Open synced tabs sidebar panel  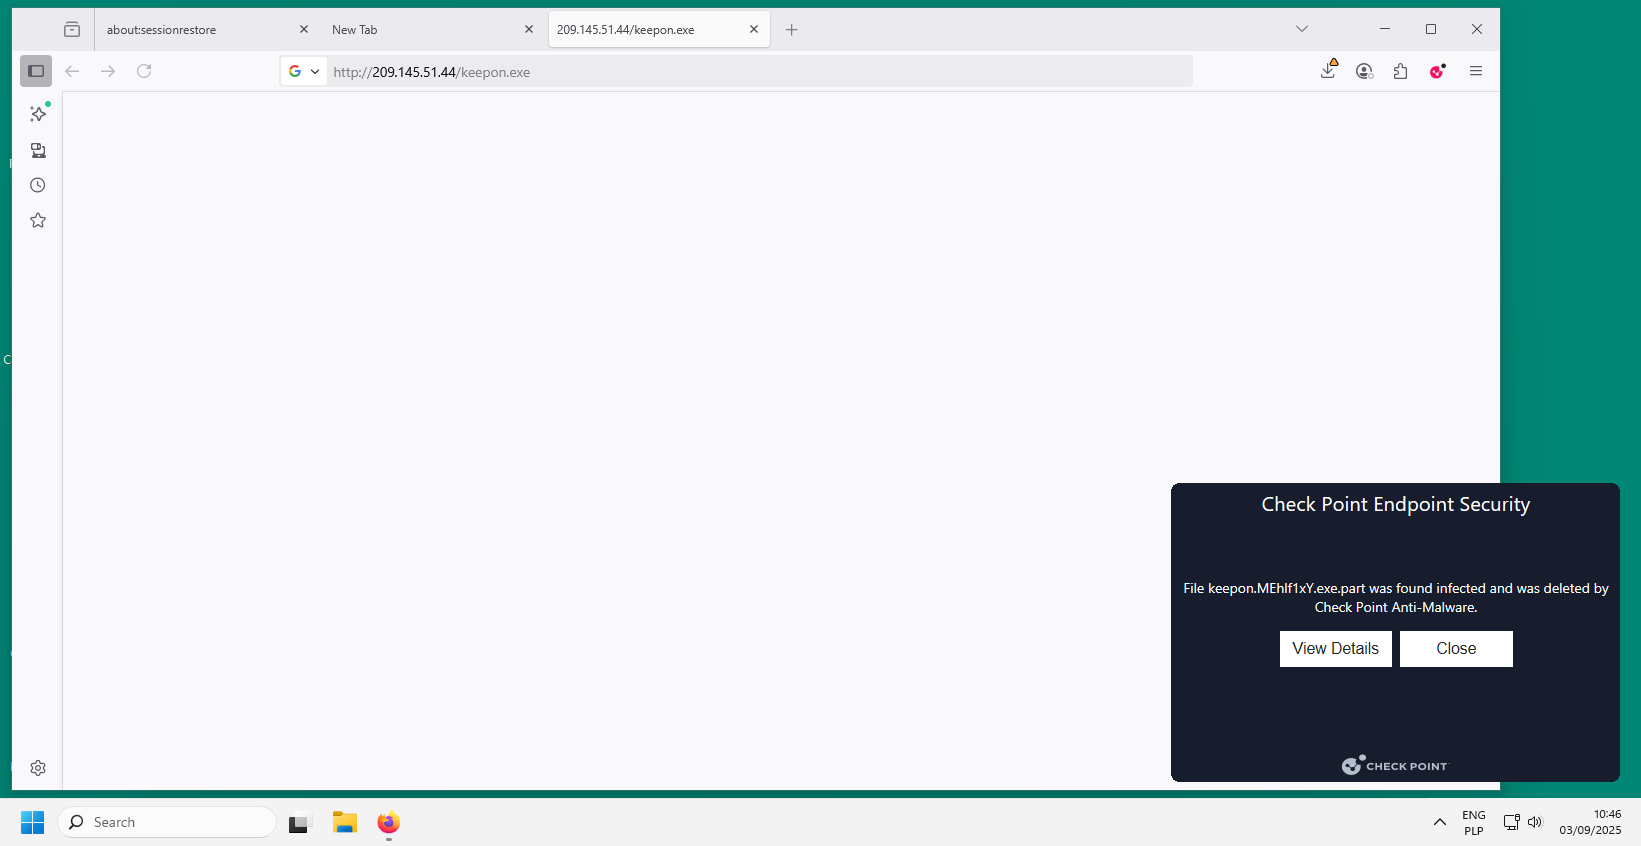click(38, 150)
